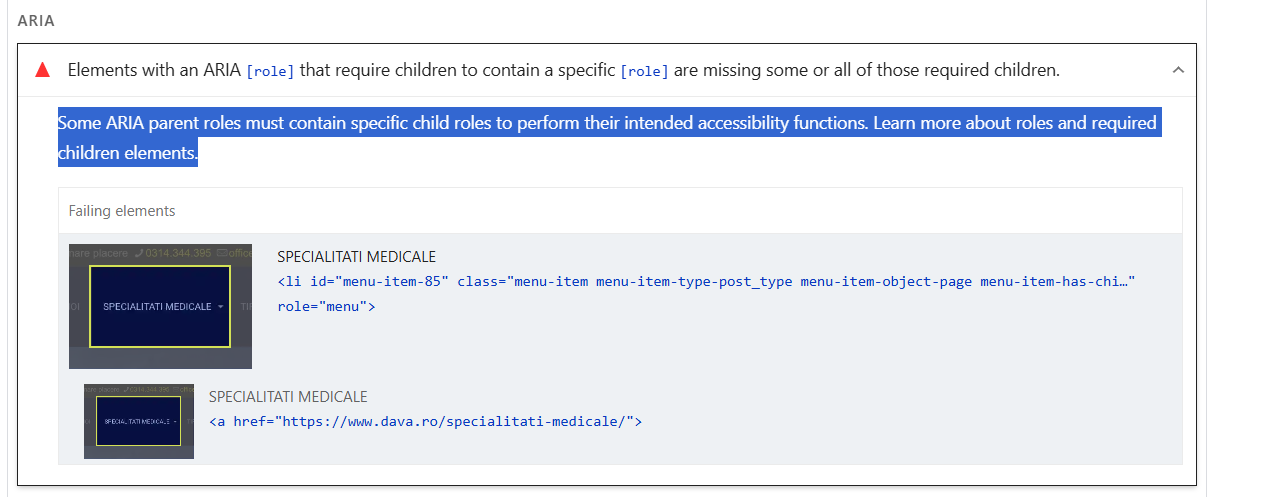The width and height of the screenshot is (1277, 497).
Task: Click the red warning triangle icon
Action: click(x=42, y=70)
